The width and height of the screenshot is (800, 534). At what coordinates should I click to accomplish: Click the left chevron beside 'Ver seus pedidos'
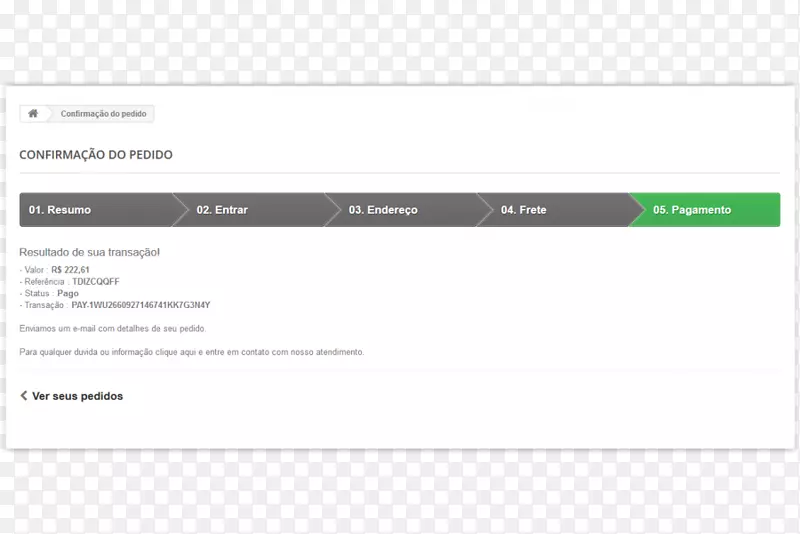(24, 396)
